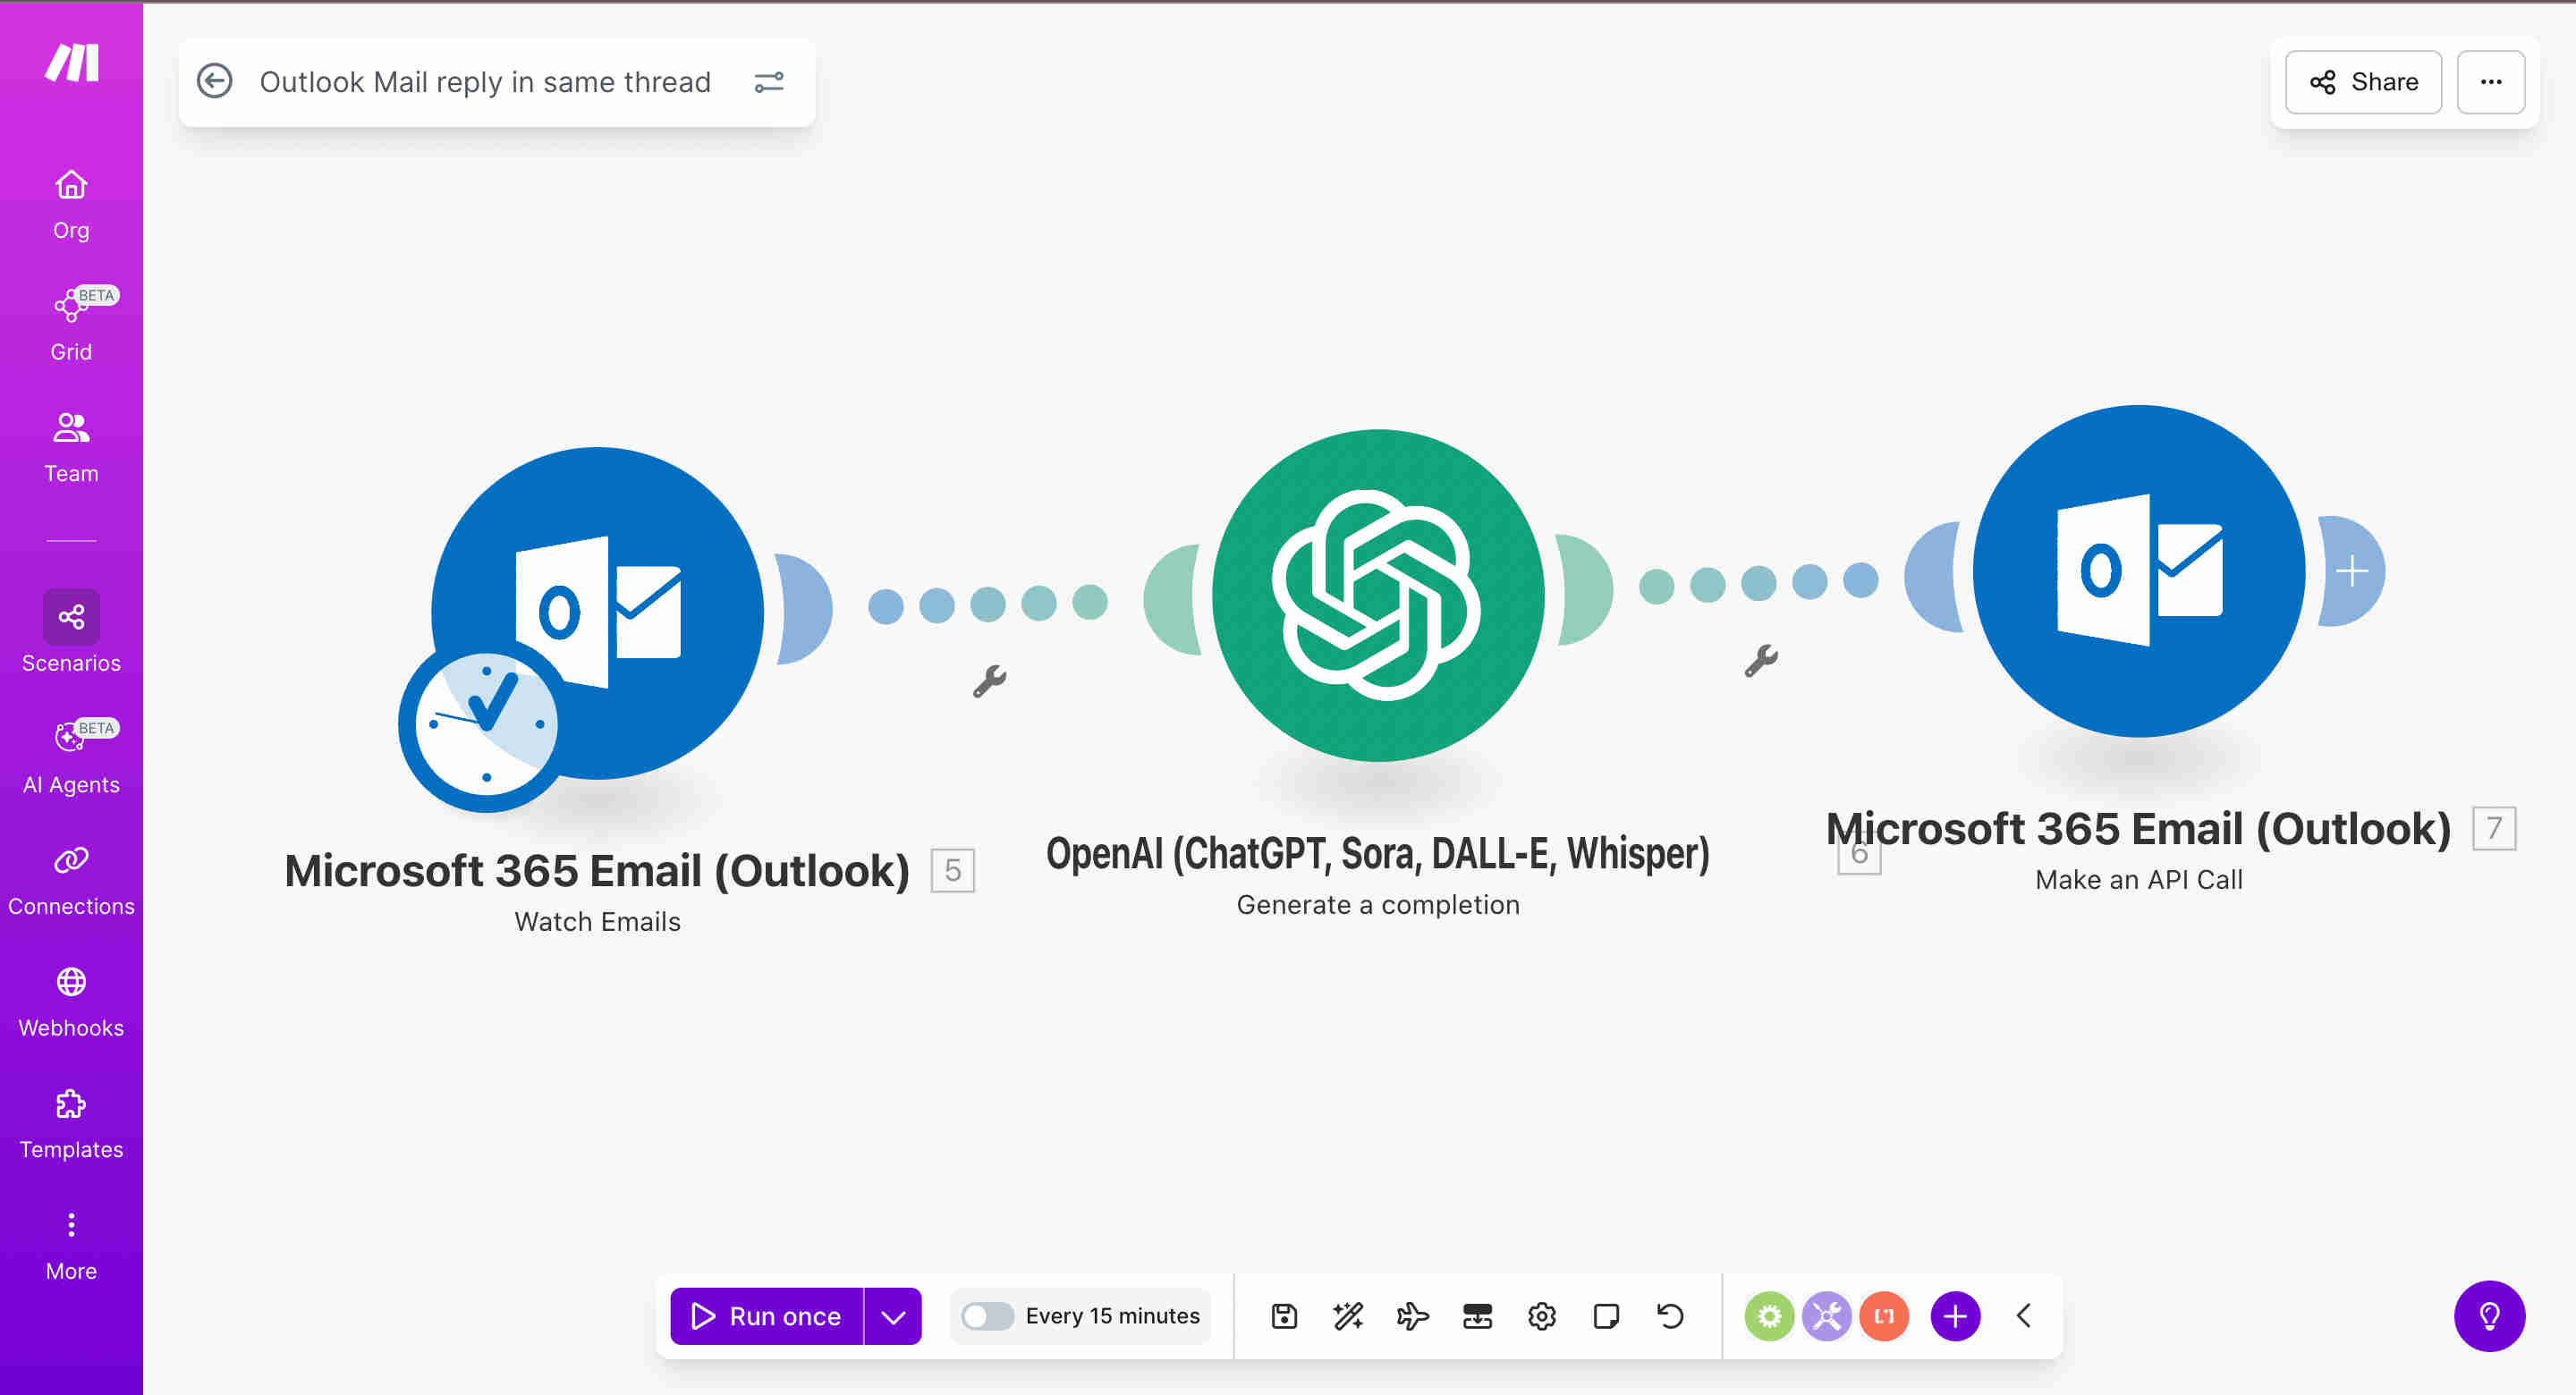2576x1395 pixels.
Task: Open the Scenarios section
Action: (x=71, y=632)
